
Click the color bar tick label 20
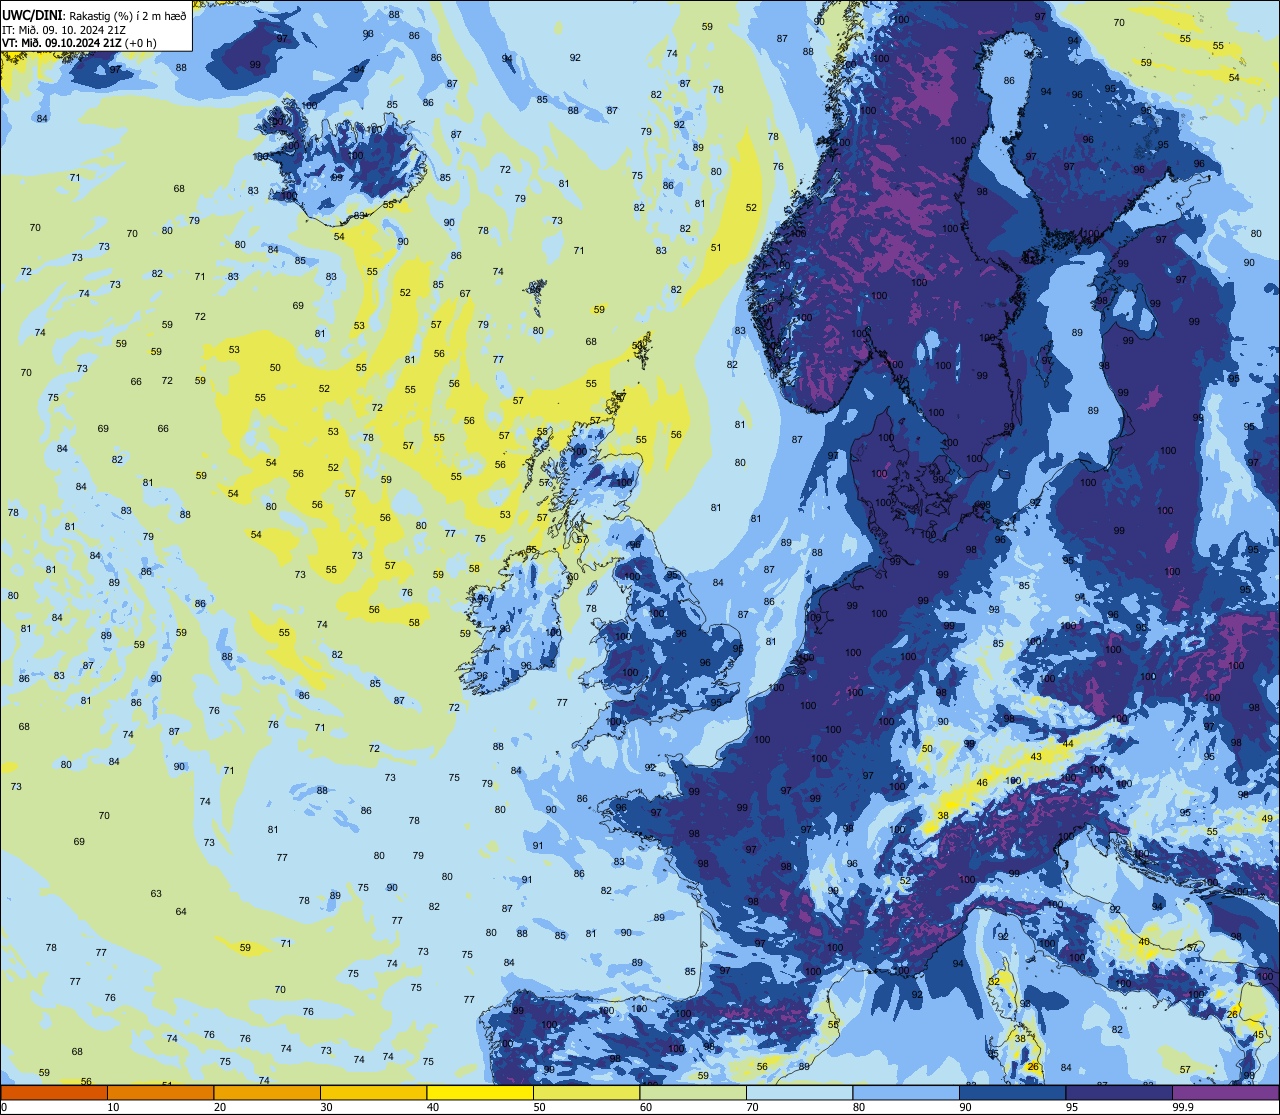point(220,1107)
